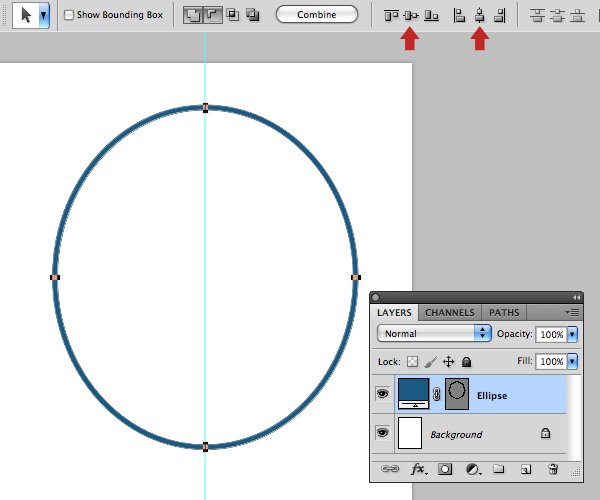Viewport: 600px width, 500px height.
Task: Open the layer style fx menu
Action: coord(419,469)
